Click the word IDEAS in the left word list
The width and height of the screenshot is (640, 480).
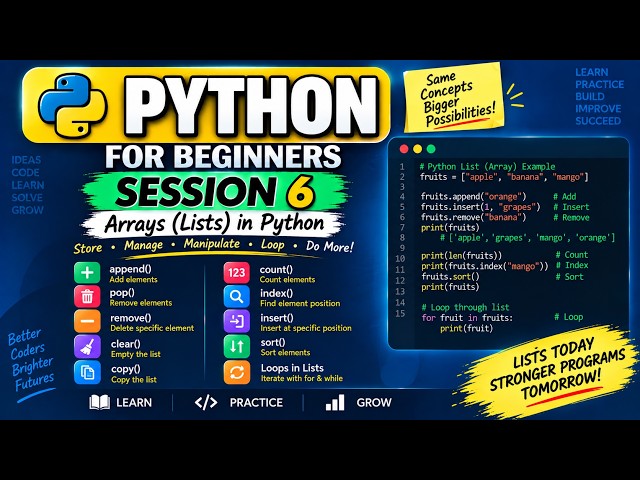pos(26,160)
